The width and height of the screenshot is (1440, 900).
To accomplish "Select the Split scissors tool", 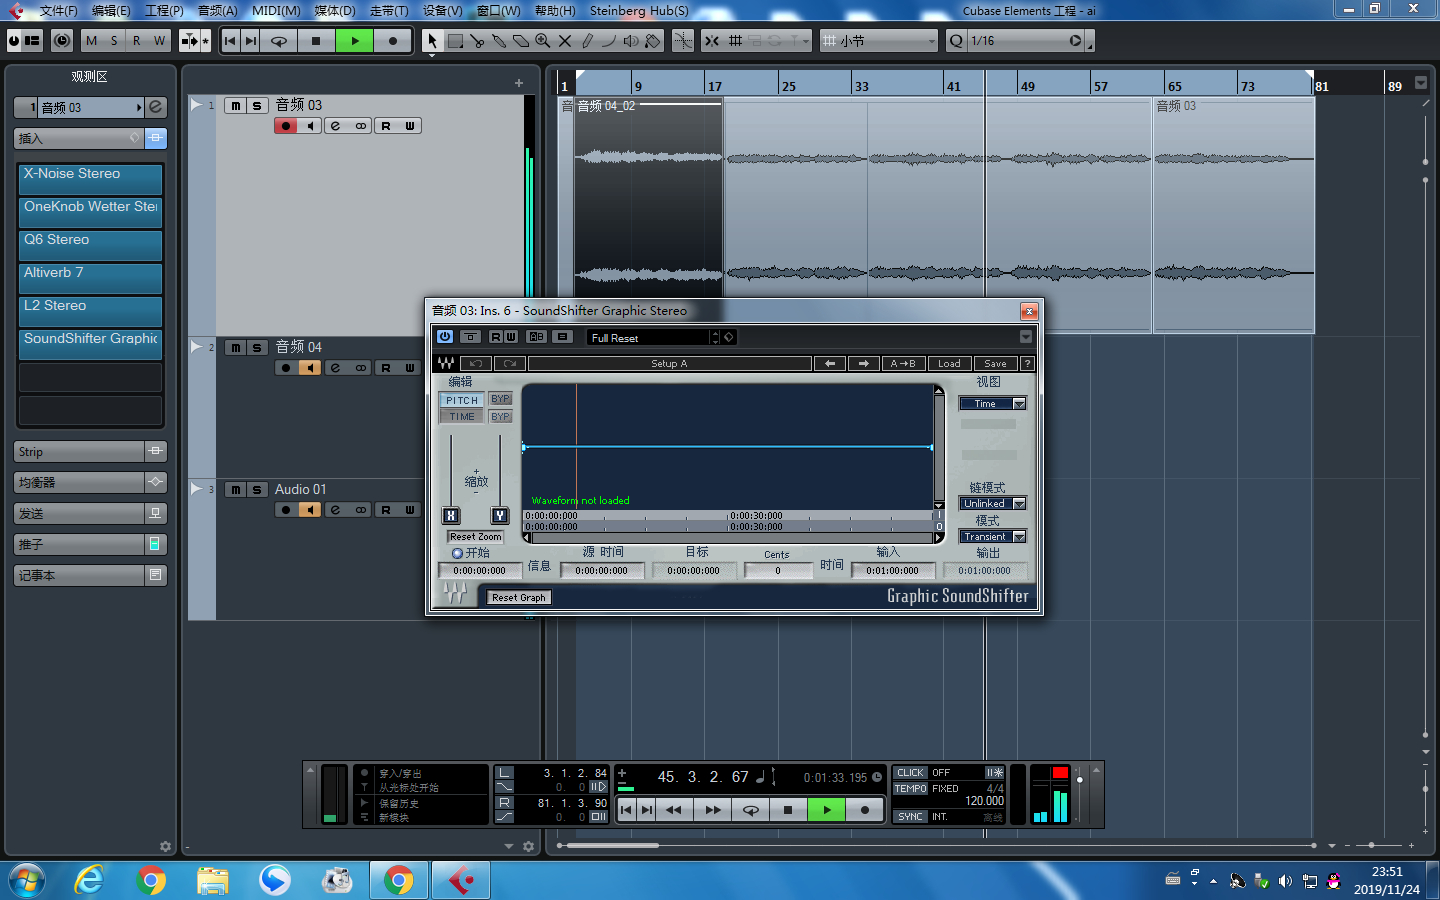I will [477, 41].
